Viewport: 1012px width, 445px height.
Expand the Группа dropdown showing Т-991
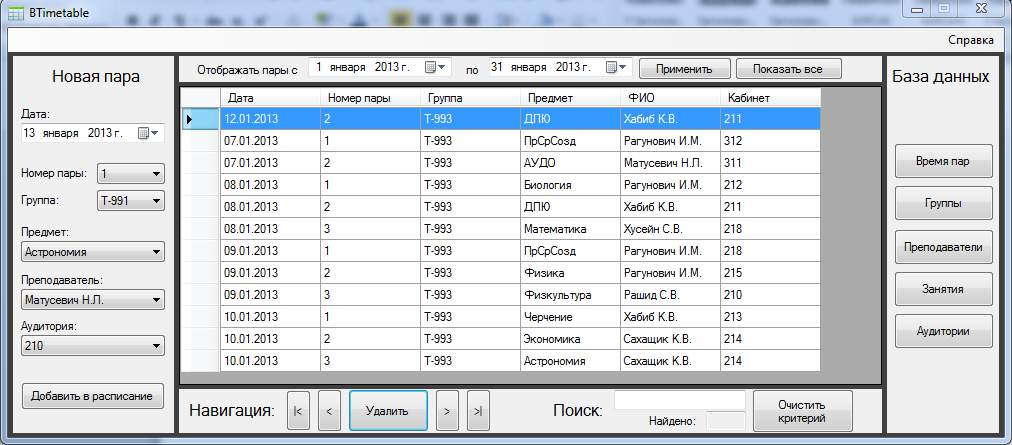[130, 201]
